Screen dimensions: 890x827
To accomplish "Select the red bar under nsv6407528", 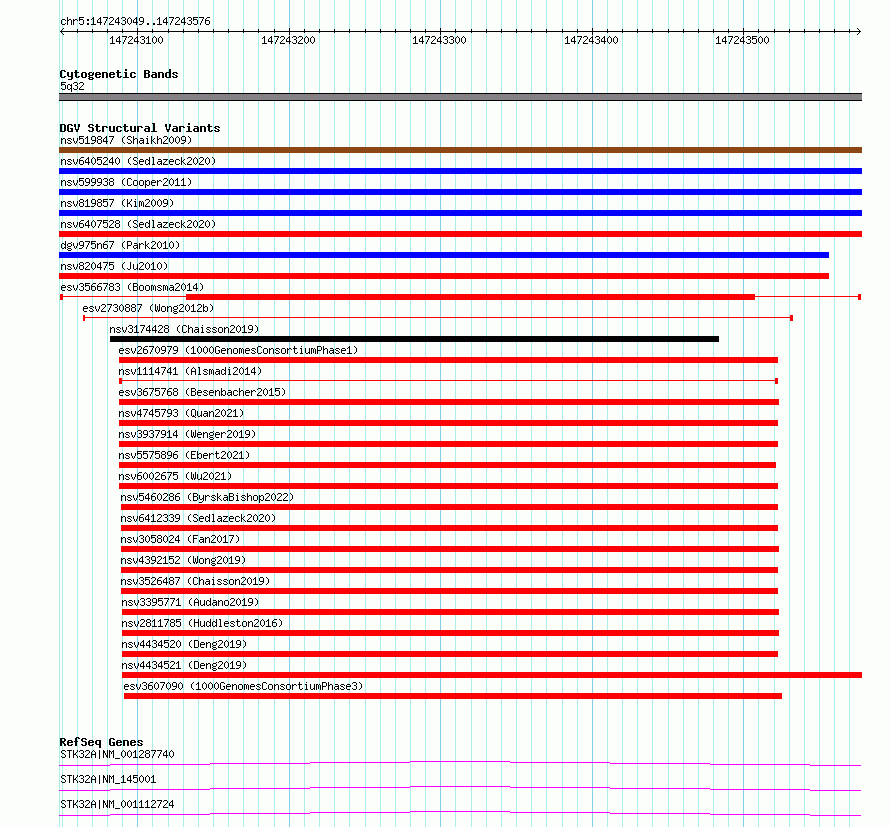I will pyautogui.click(x=460, y=234).
